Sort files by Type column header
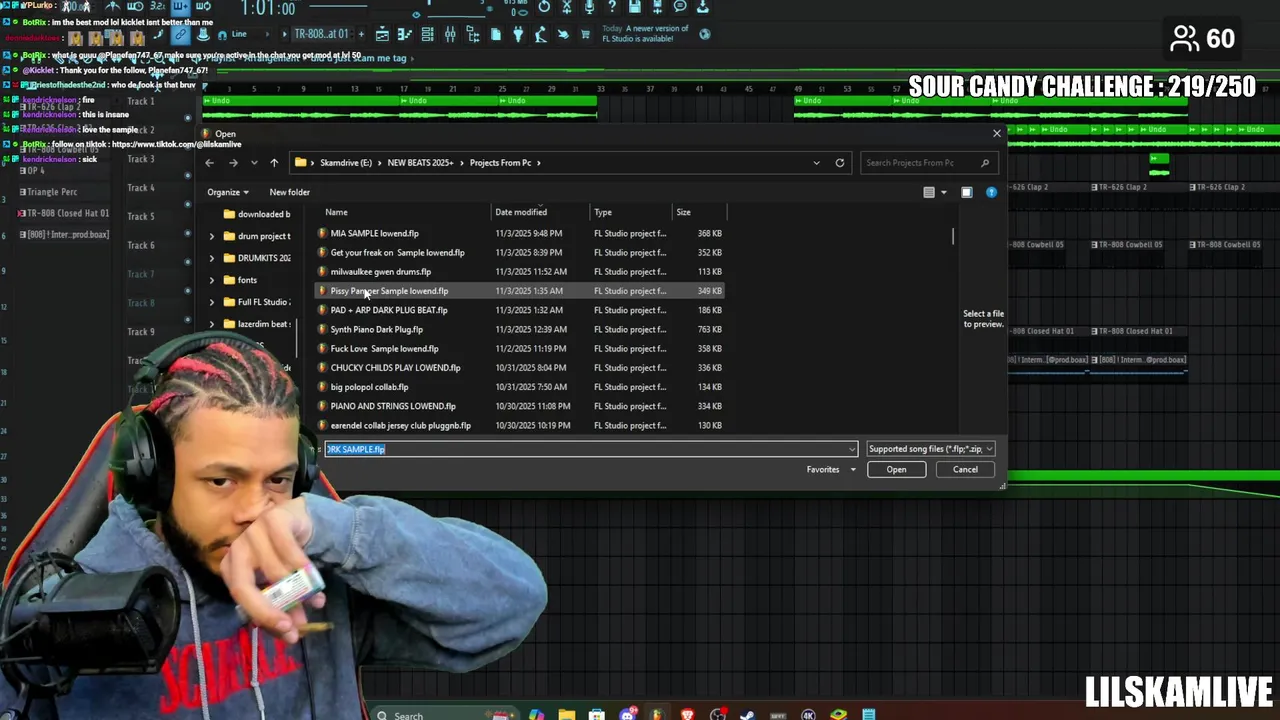Screen dimensions: 1280x720 pyautogui.click(x=631, y=212)
